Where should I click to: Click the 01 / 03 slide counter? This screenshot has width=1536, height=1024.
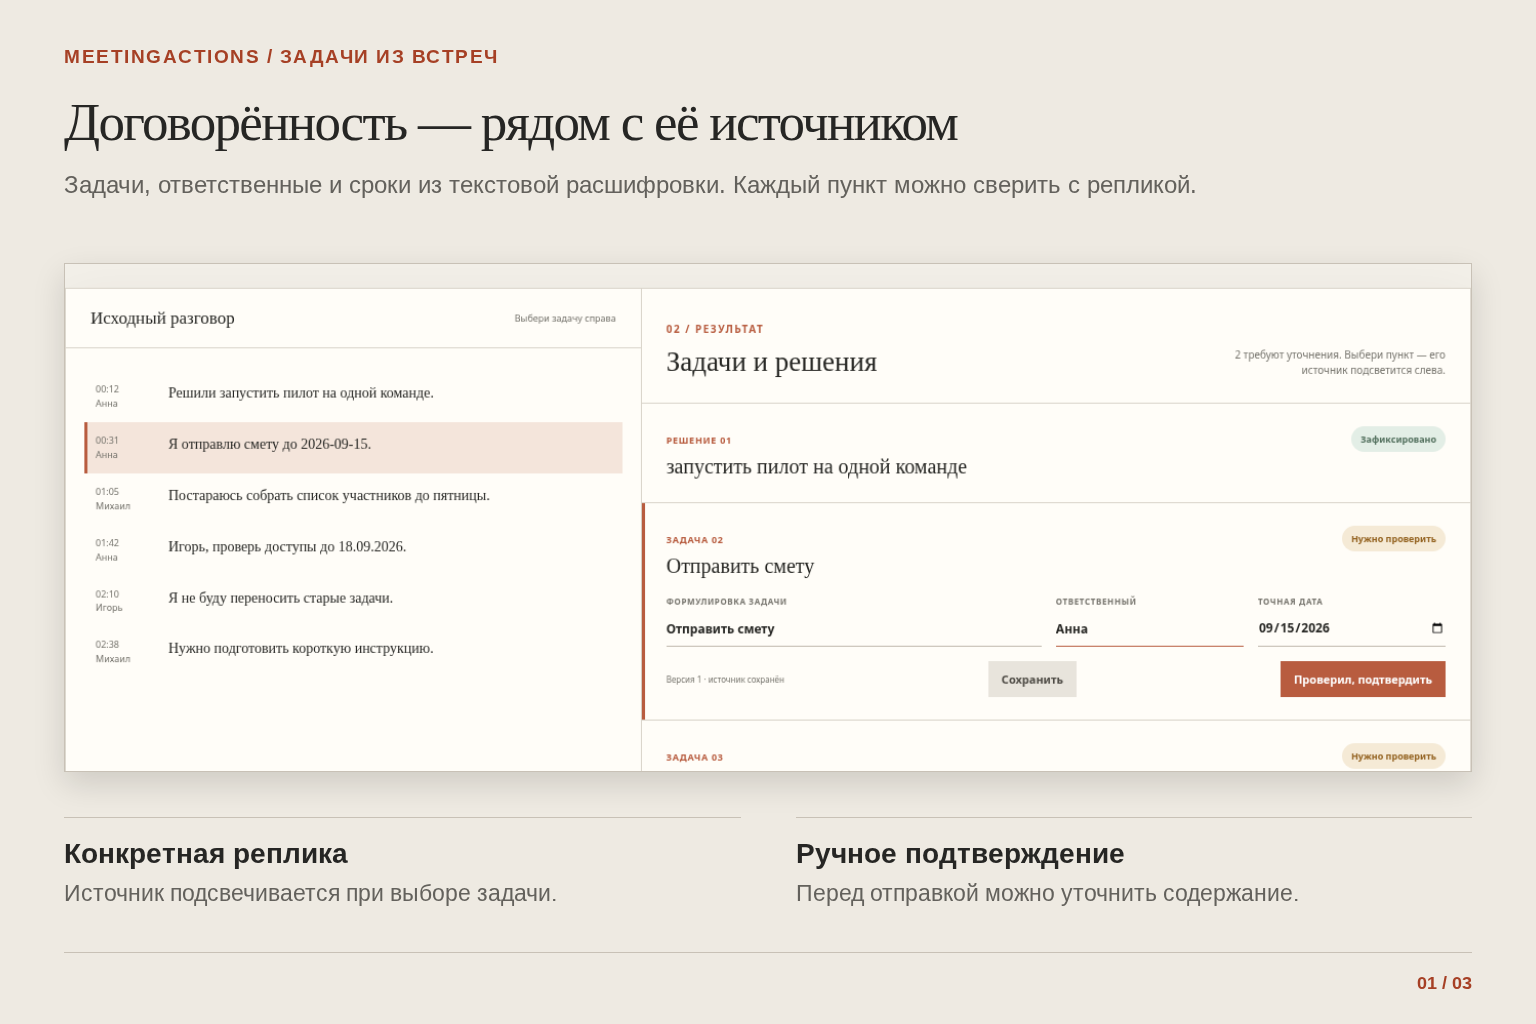pyautogui.click(x=1444, y=983)
